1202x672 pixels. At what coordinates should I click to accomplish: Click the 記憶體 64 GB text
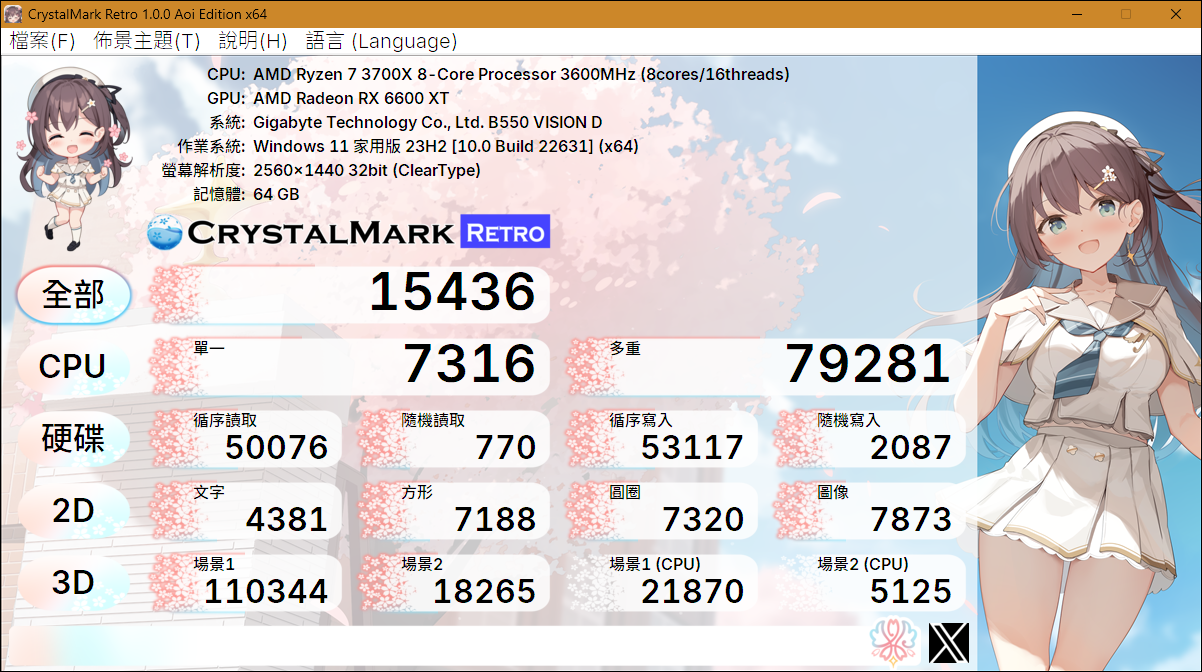point(276,194)
